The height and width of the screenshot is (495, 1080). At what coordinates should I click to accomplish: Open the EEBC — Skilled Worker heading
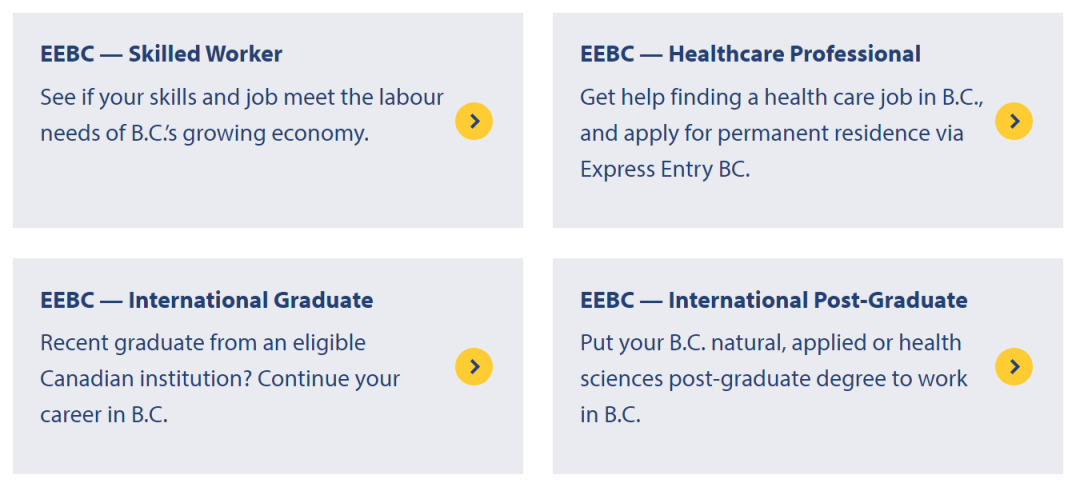click(161, 54)
